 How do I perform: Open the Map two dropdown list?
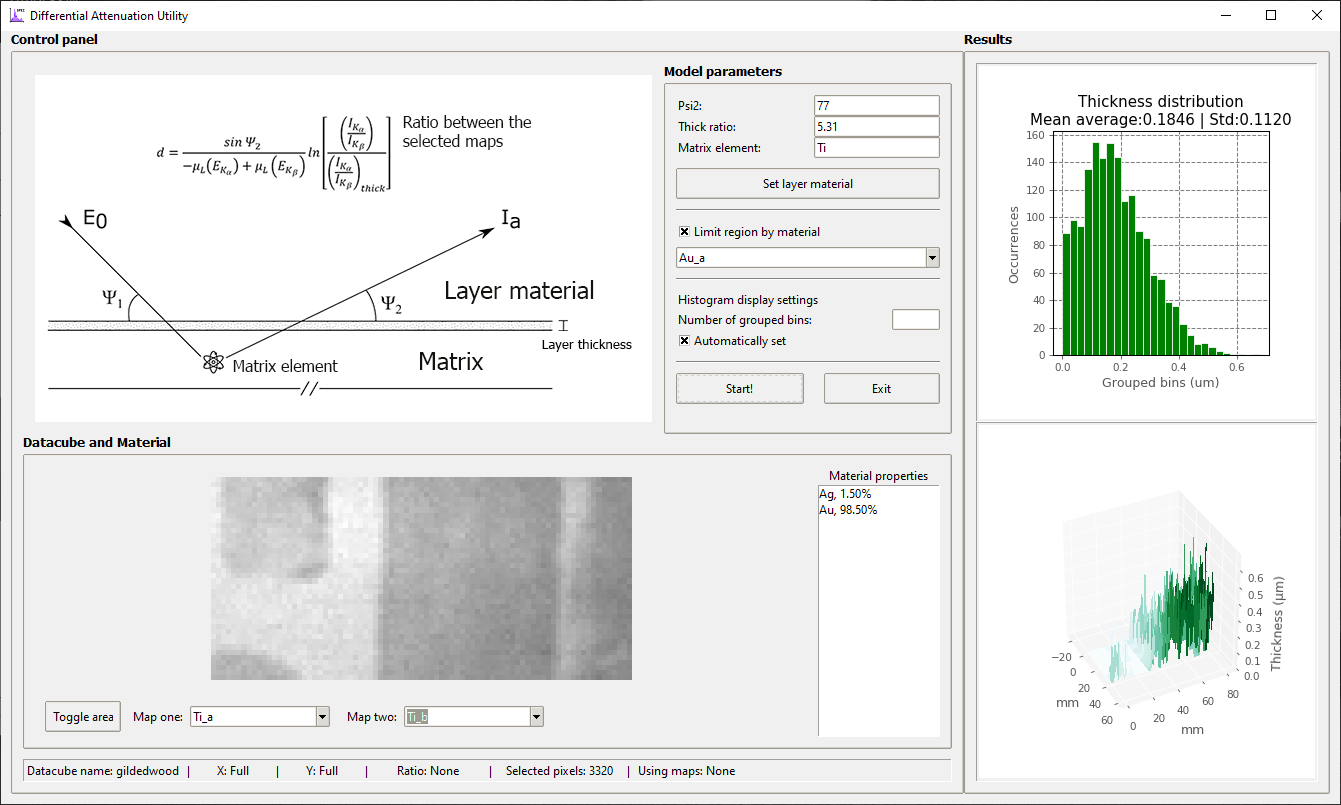pyautogui.click(x=536, y=716)
